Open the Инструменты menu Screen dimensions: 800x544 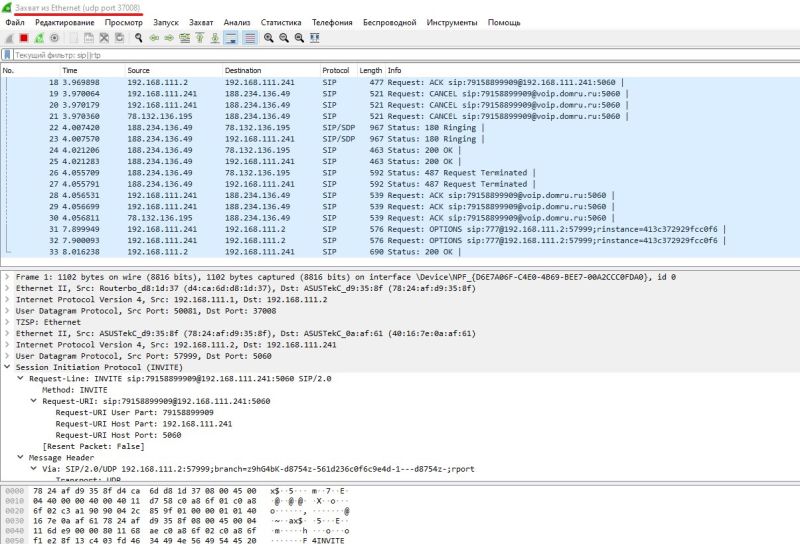452,22
